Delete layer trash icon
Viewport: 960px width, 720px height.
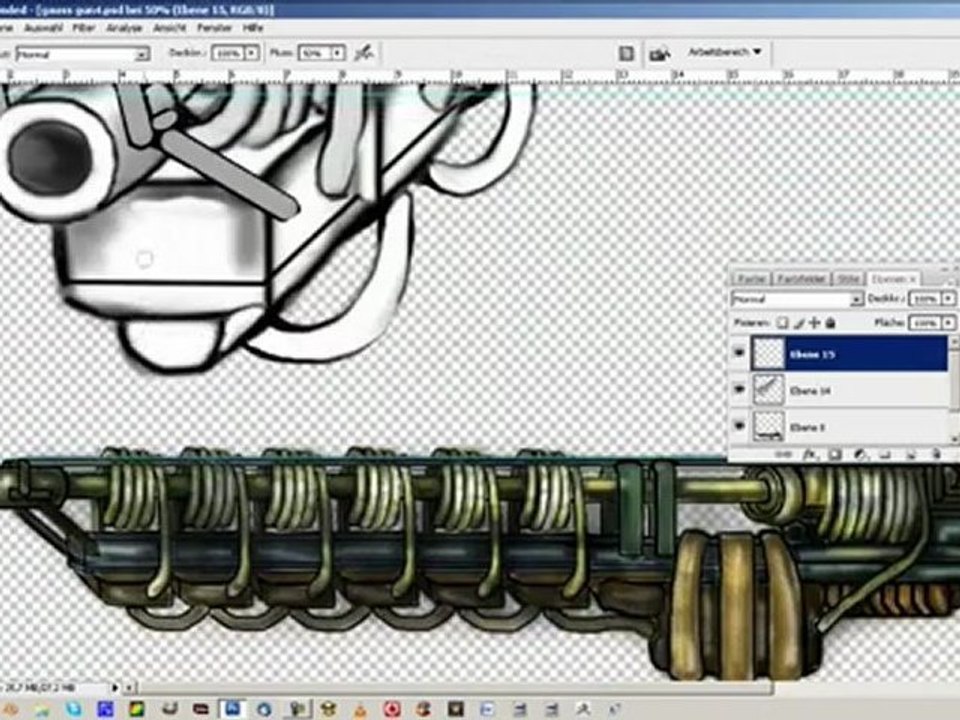pyautogui.click(x=936, y=454)
